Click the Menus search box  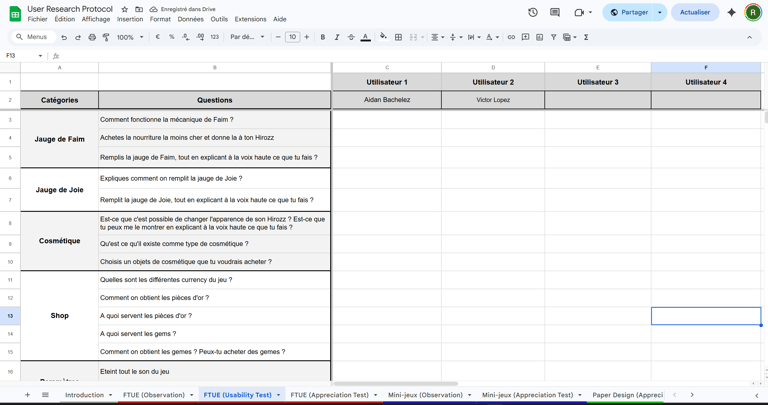coord(33,37)
